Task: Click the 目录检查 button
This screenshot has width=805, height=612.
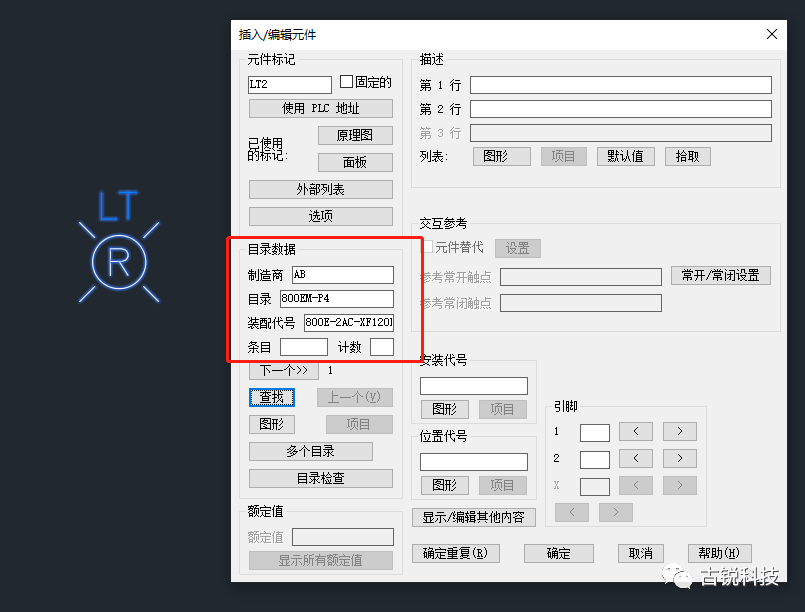Action: (x=320, y=479)
